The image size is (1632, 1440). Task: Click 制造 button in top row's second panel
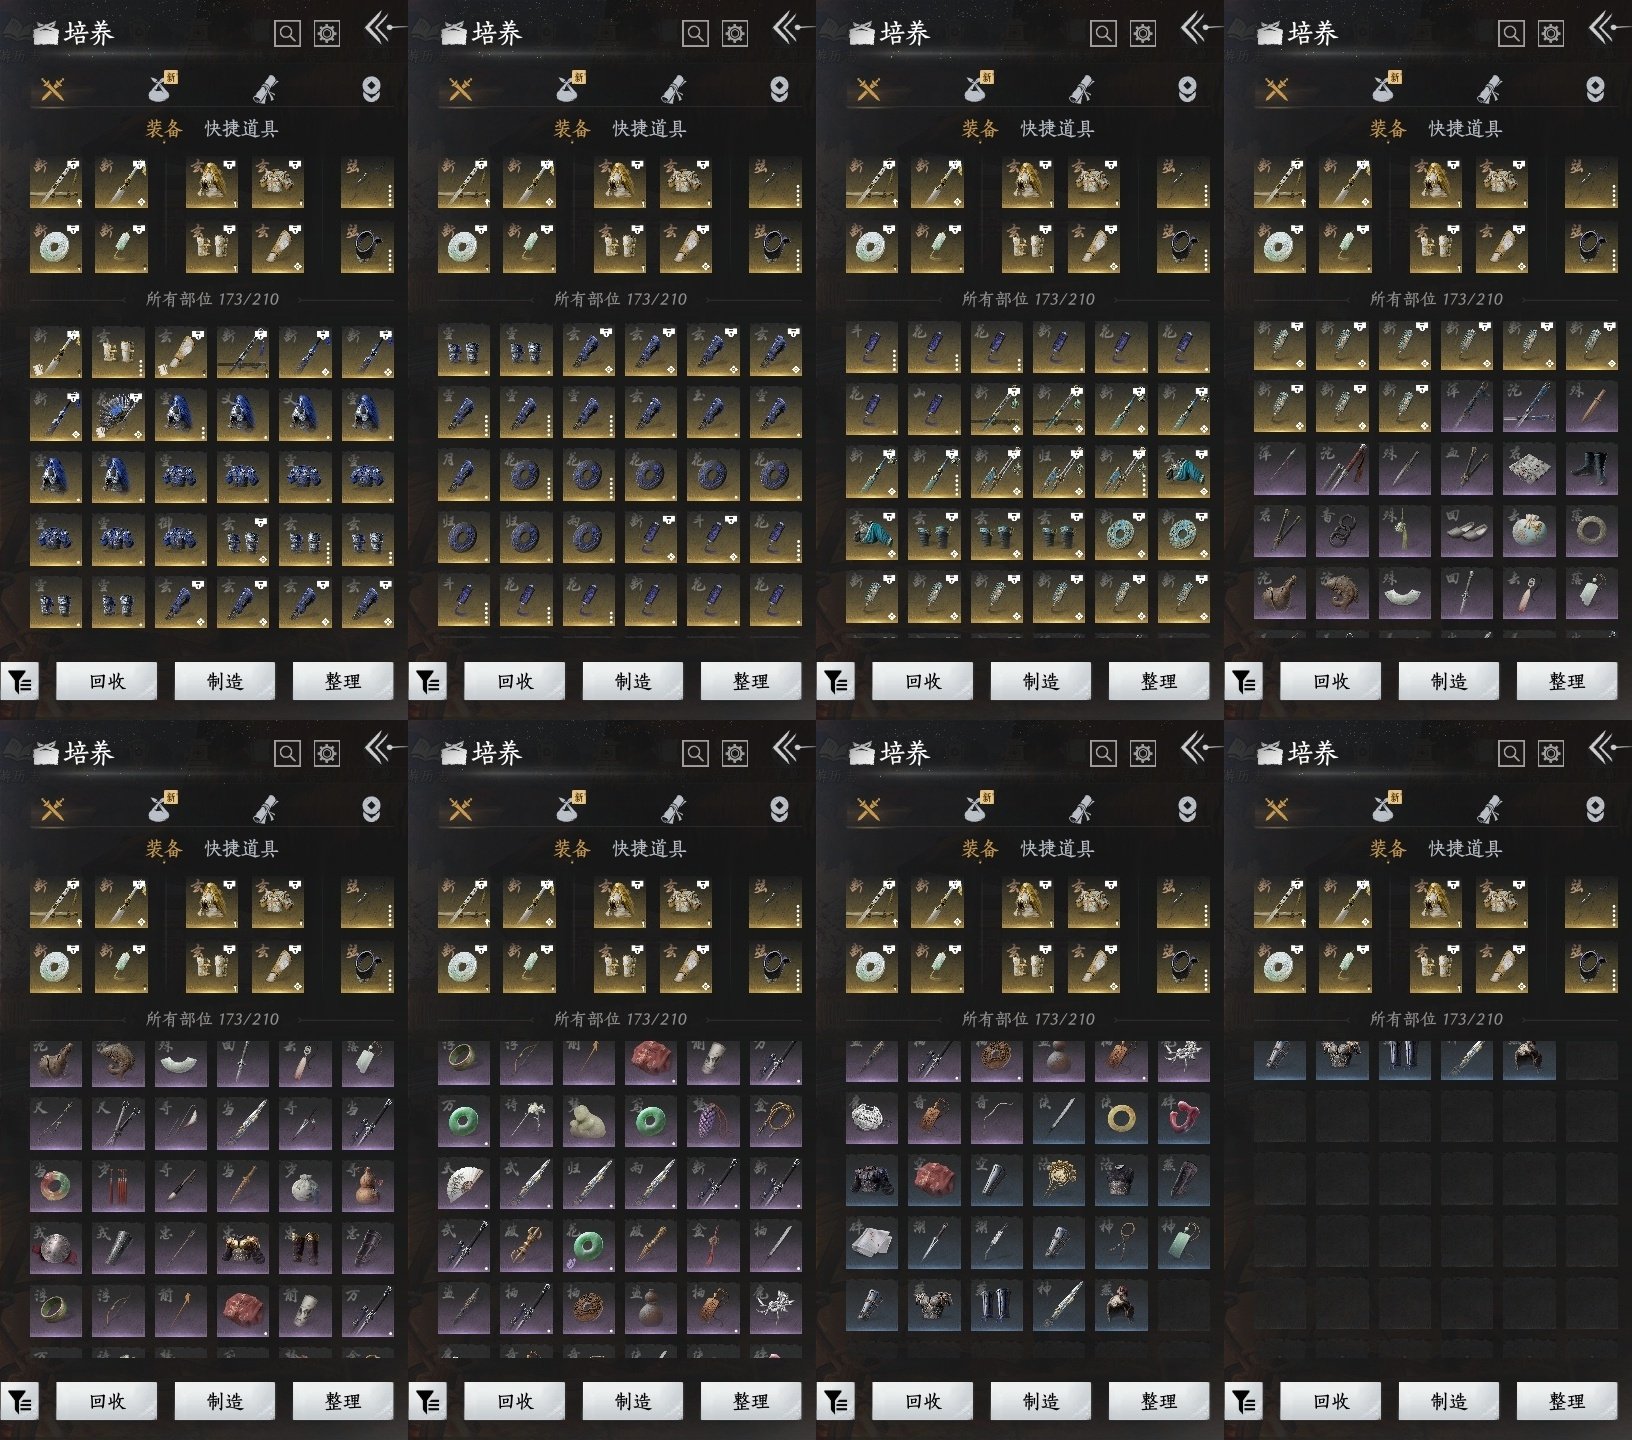coord(633,681)
